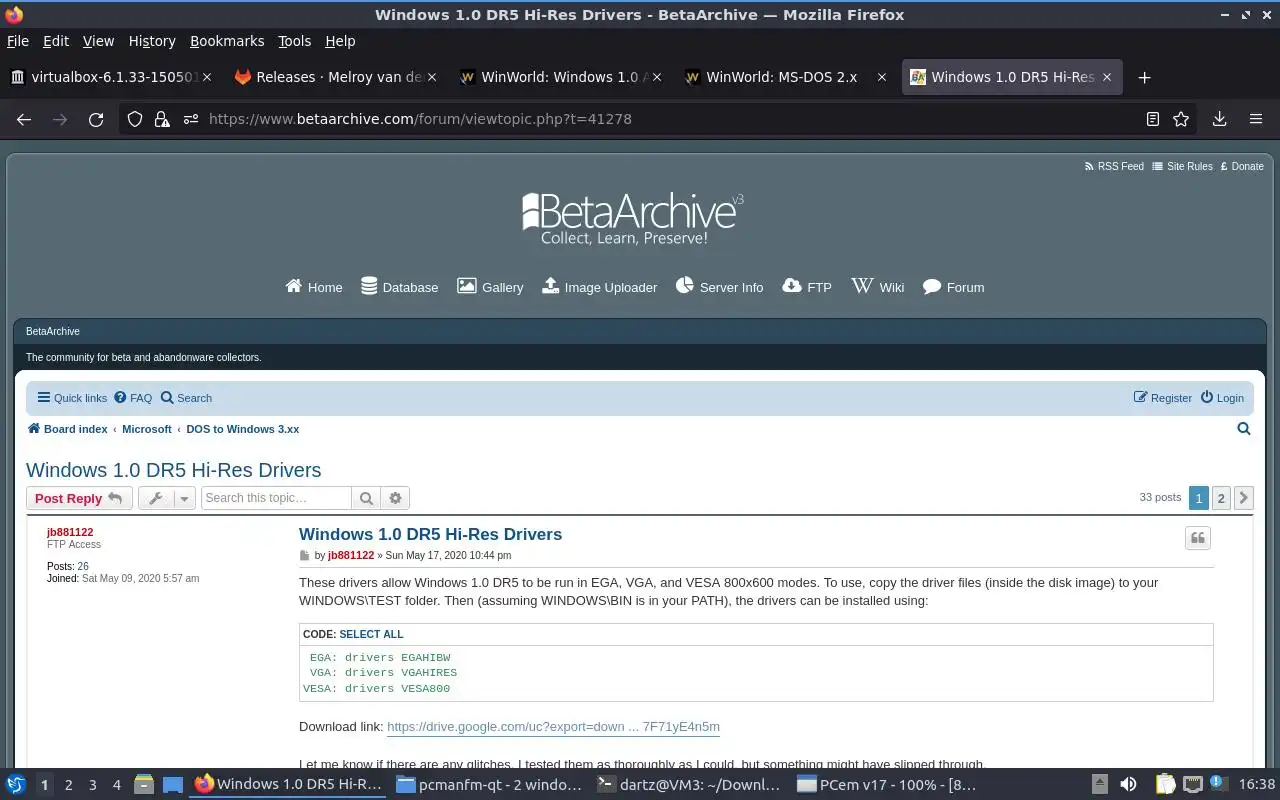The width and height of the screenshot is (1280, 800).
Task: Switch to WinWorld: Windows 1.0 tab
Action: coord(560,77)
